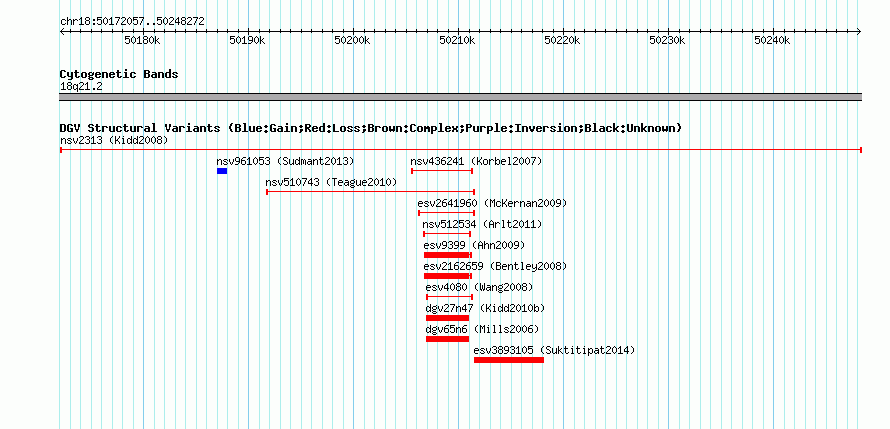This screenshot has height=429, width=890.
Task: Click the 50230k ruler tick label
Action: (x=667, y=40)
